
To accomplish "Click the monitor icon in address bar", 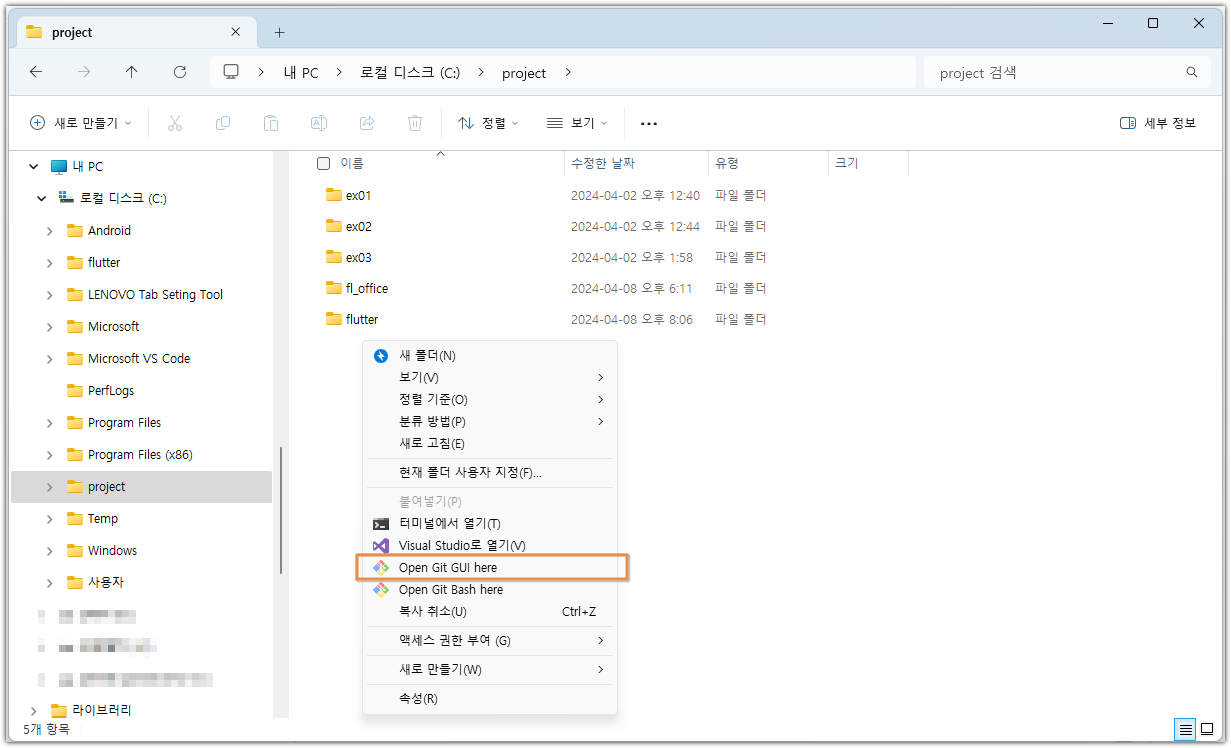I will pos(232,72).
